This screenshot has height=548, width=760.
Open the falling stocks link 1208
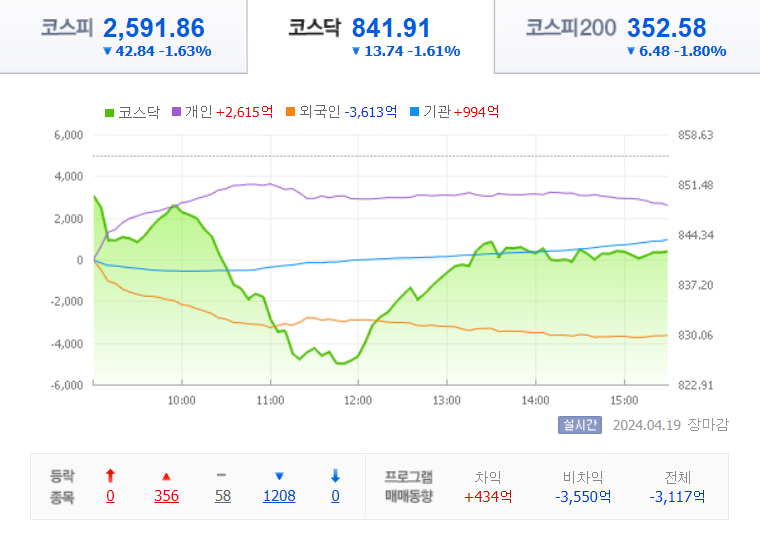click(x=279, y=496)
